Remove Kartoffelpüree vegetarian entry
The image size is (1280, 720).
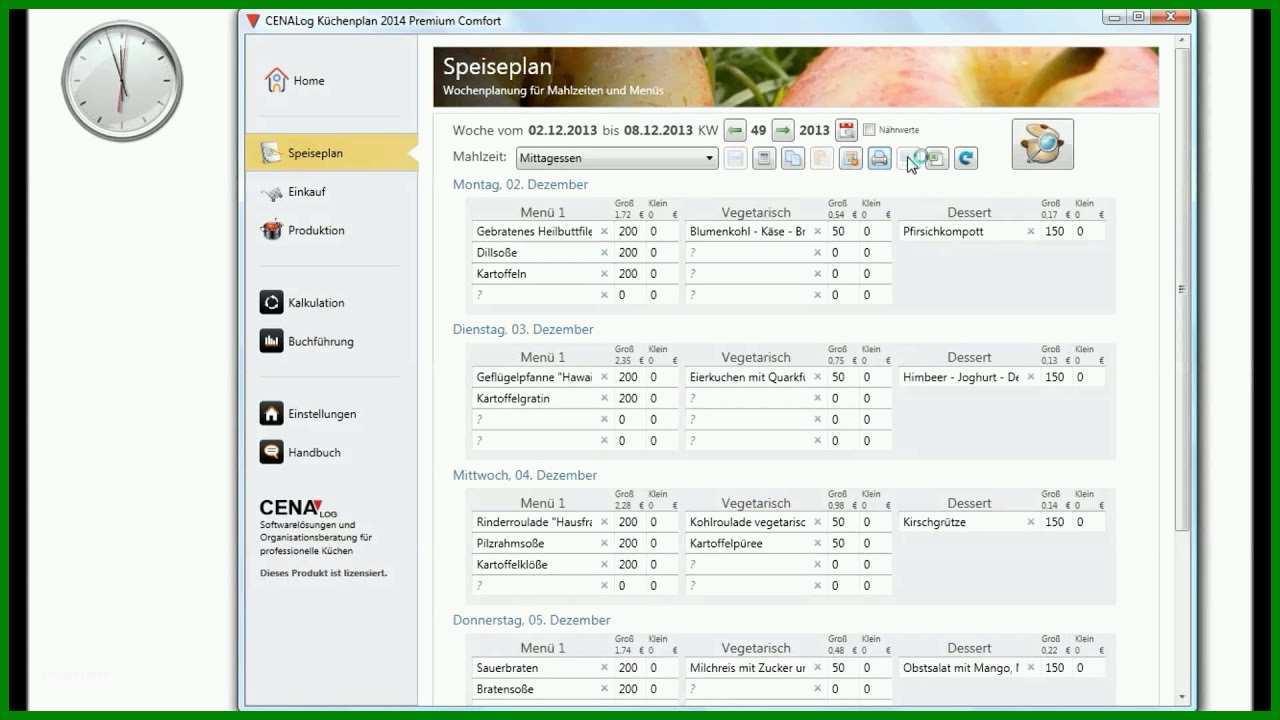tap(817, 544)
